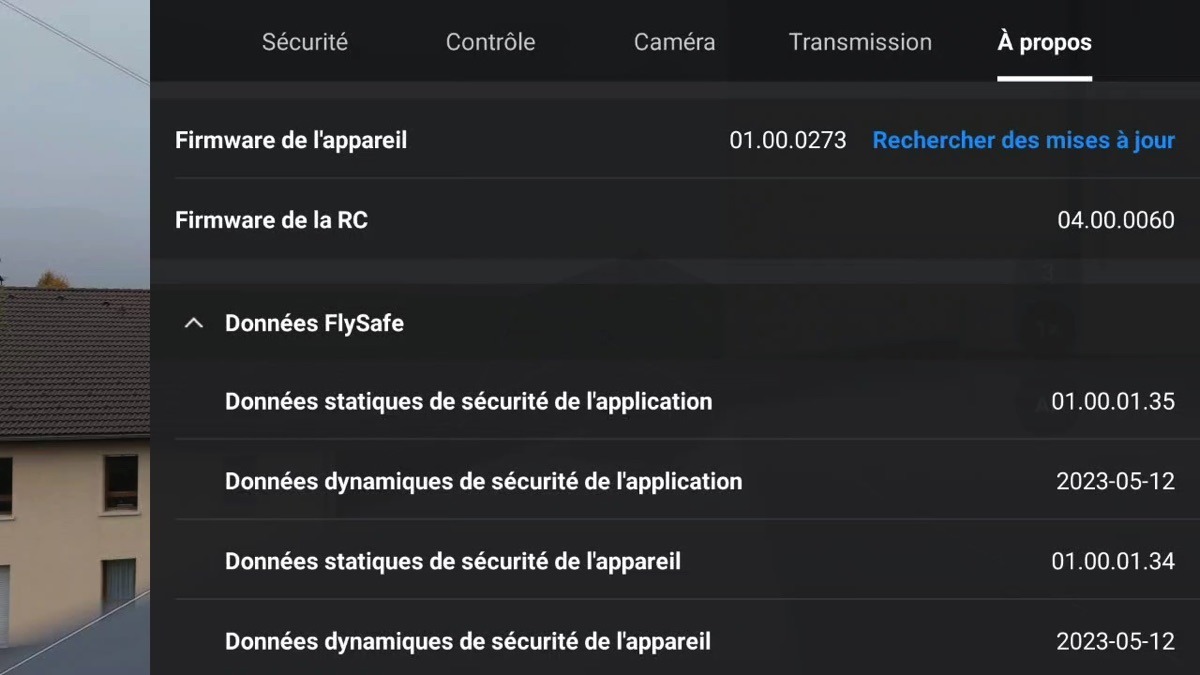The width and height of the screenshot is (1200, 675).
Task: Select the Firmware de la RC row
Action: [675, 220]
